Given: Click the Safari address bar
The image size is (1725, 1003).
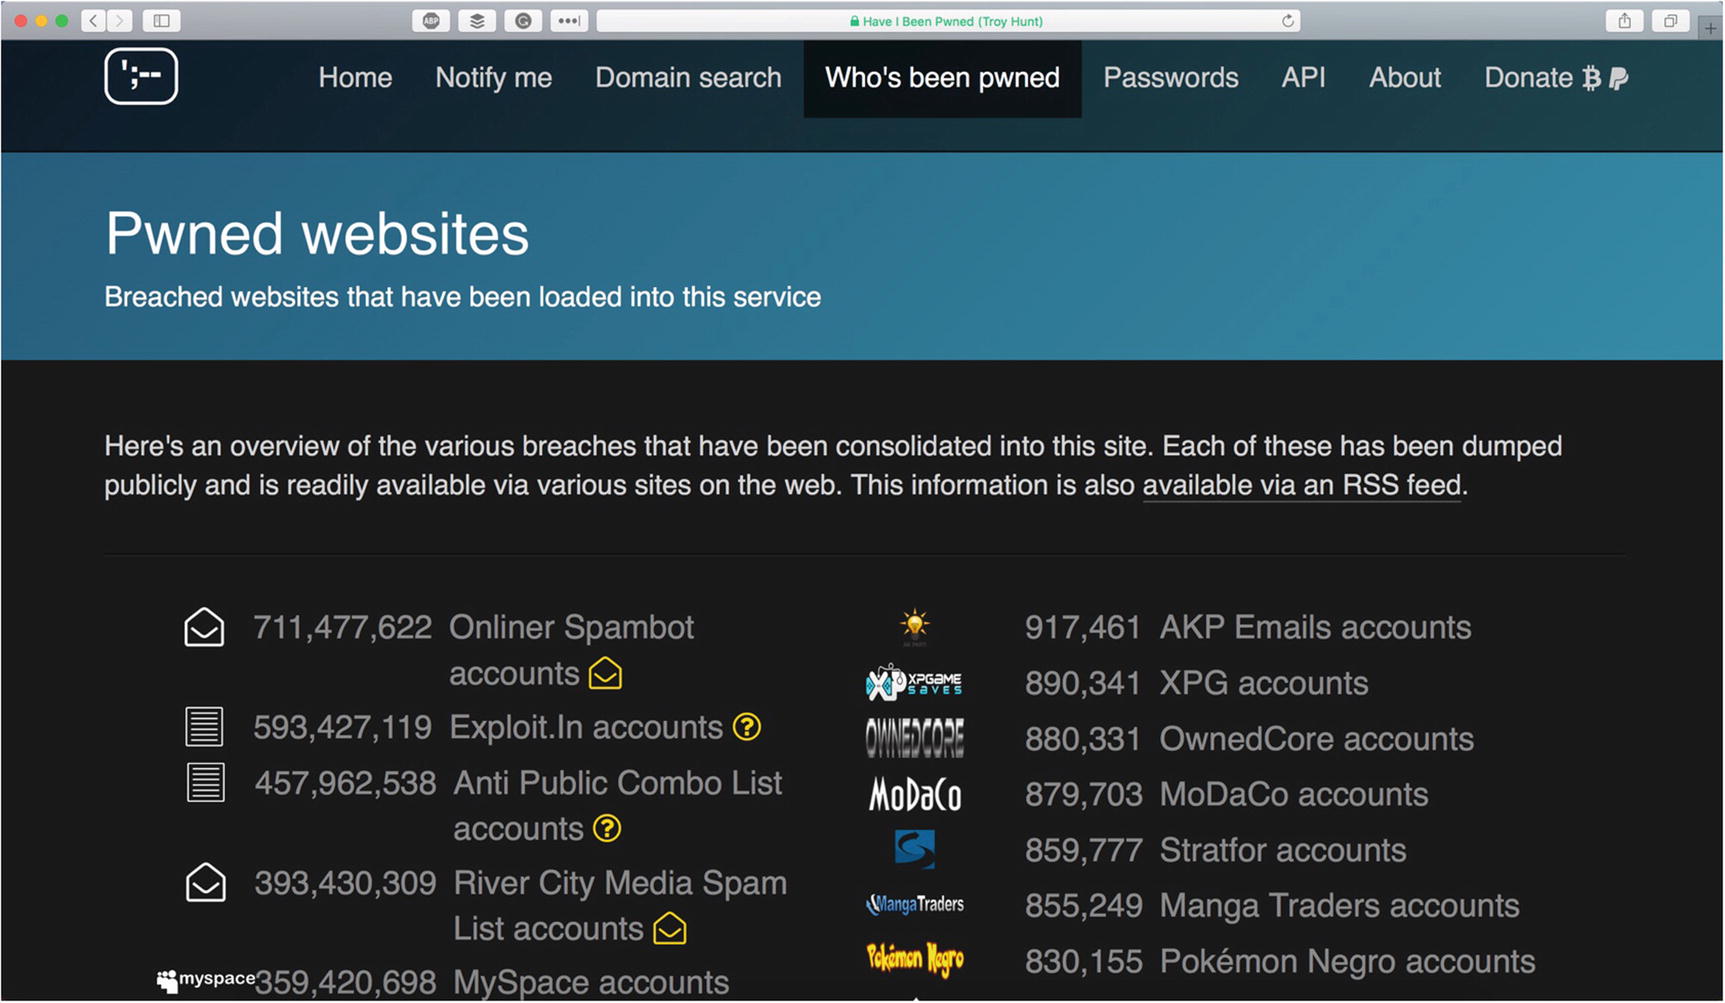Looking at the screenshot, I should pyautogui.click(x=947, y=20).
